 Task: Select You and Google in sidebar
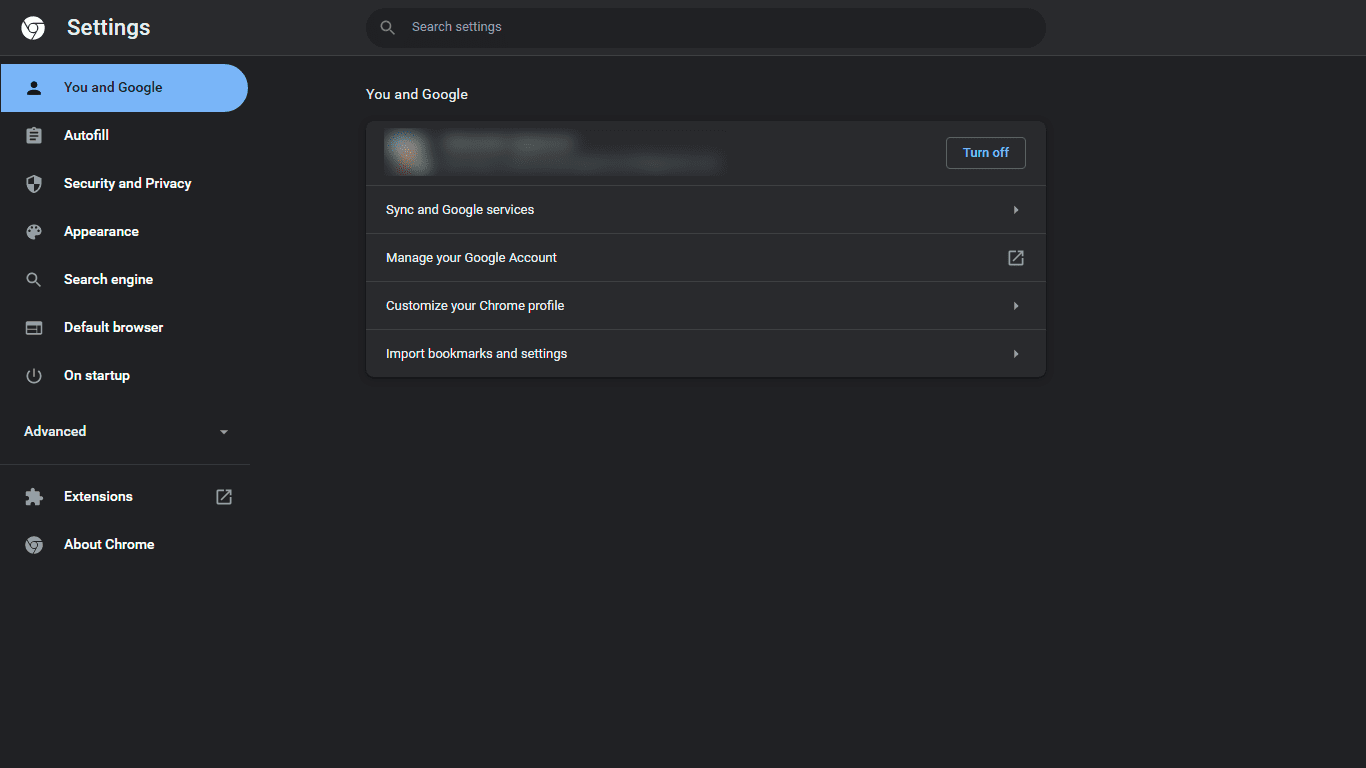pyautogui.click(x=124, y=88)
